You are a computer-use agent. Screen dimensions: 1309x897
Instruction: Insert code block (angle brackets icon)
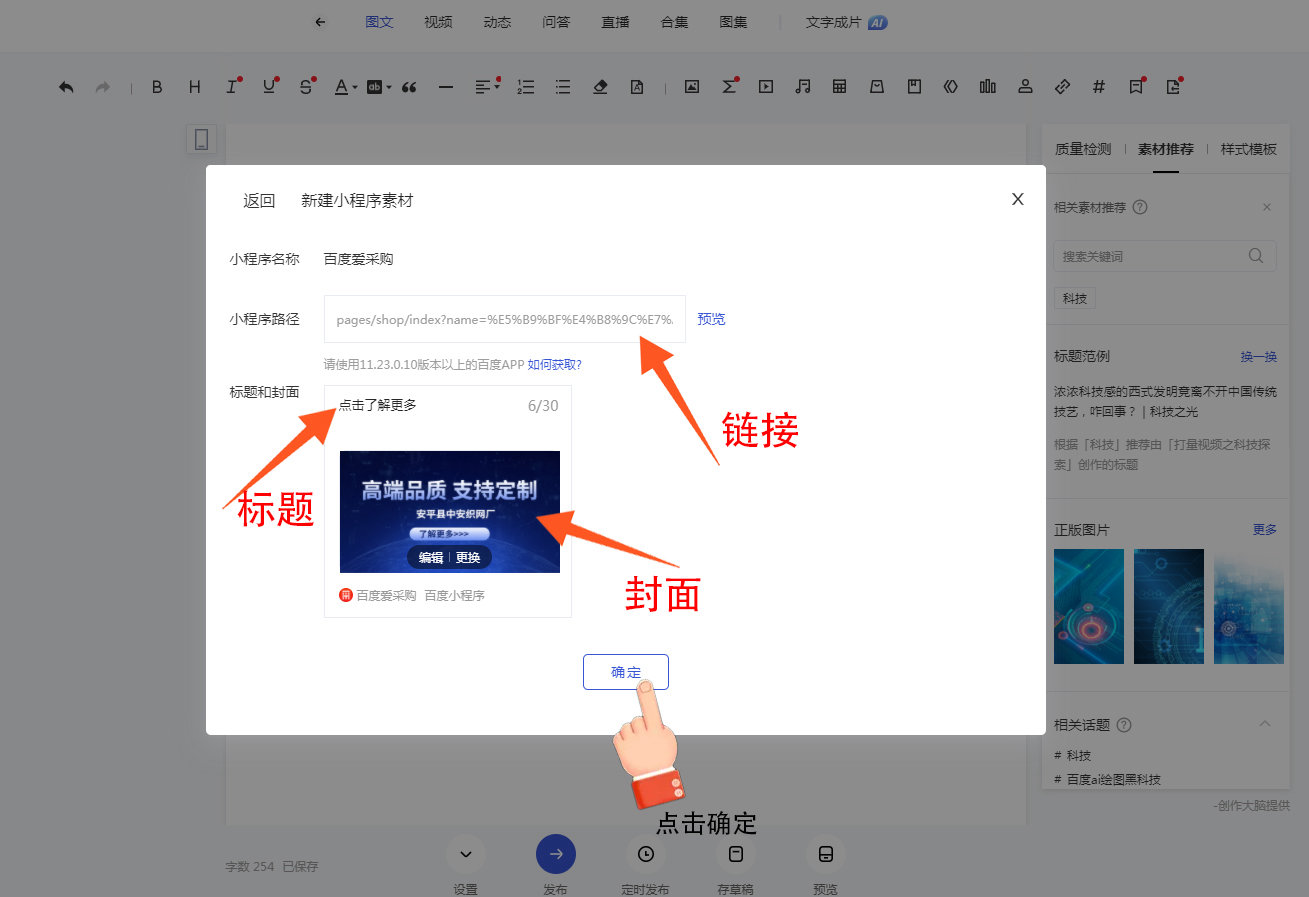coord(951,87)
